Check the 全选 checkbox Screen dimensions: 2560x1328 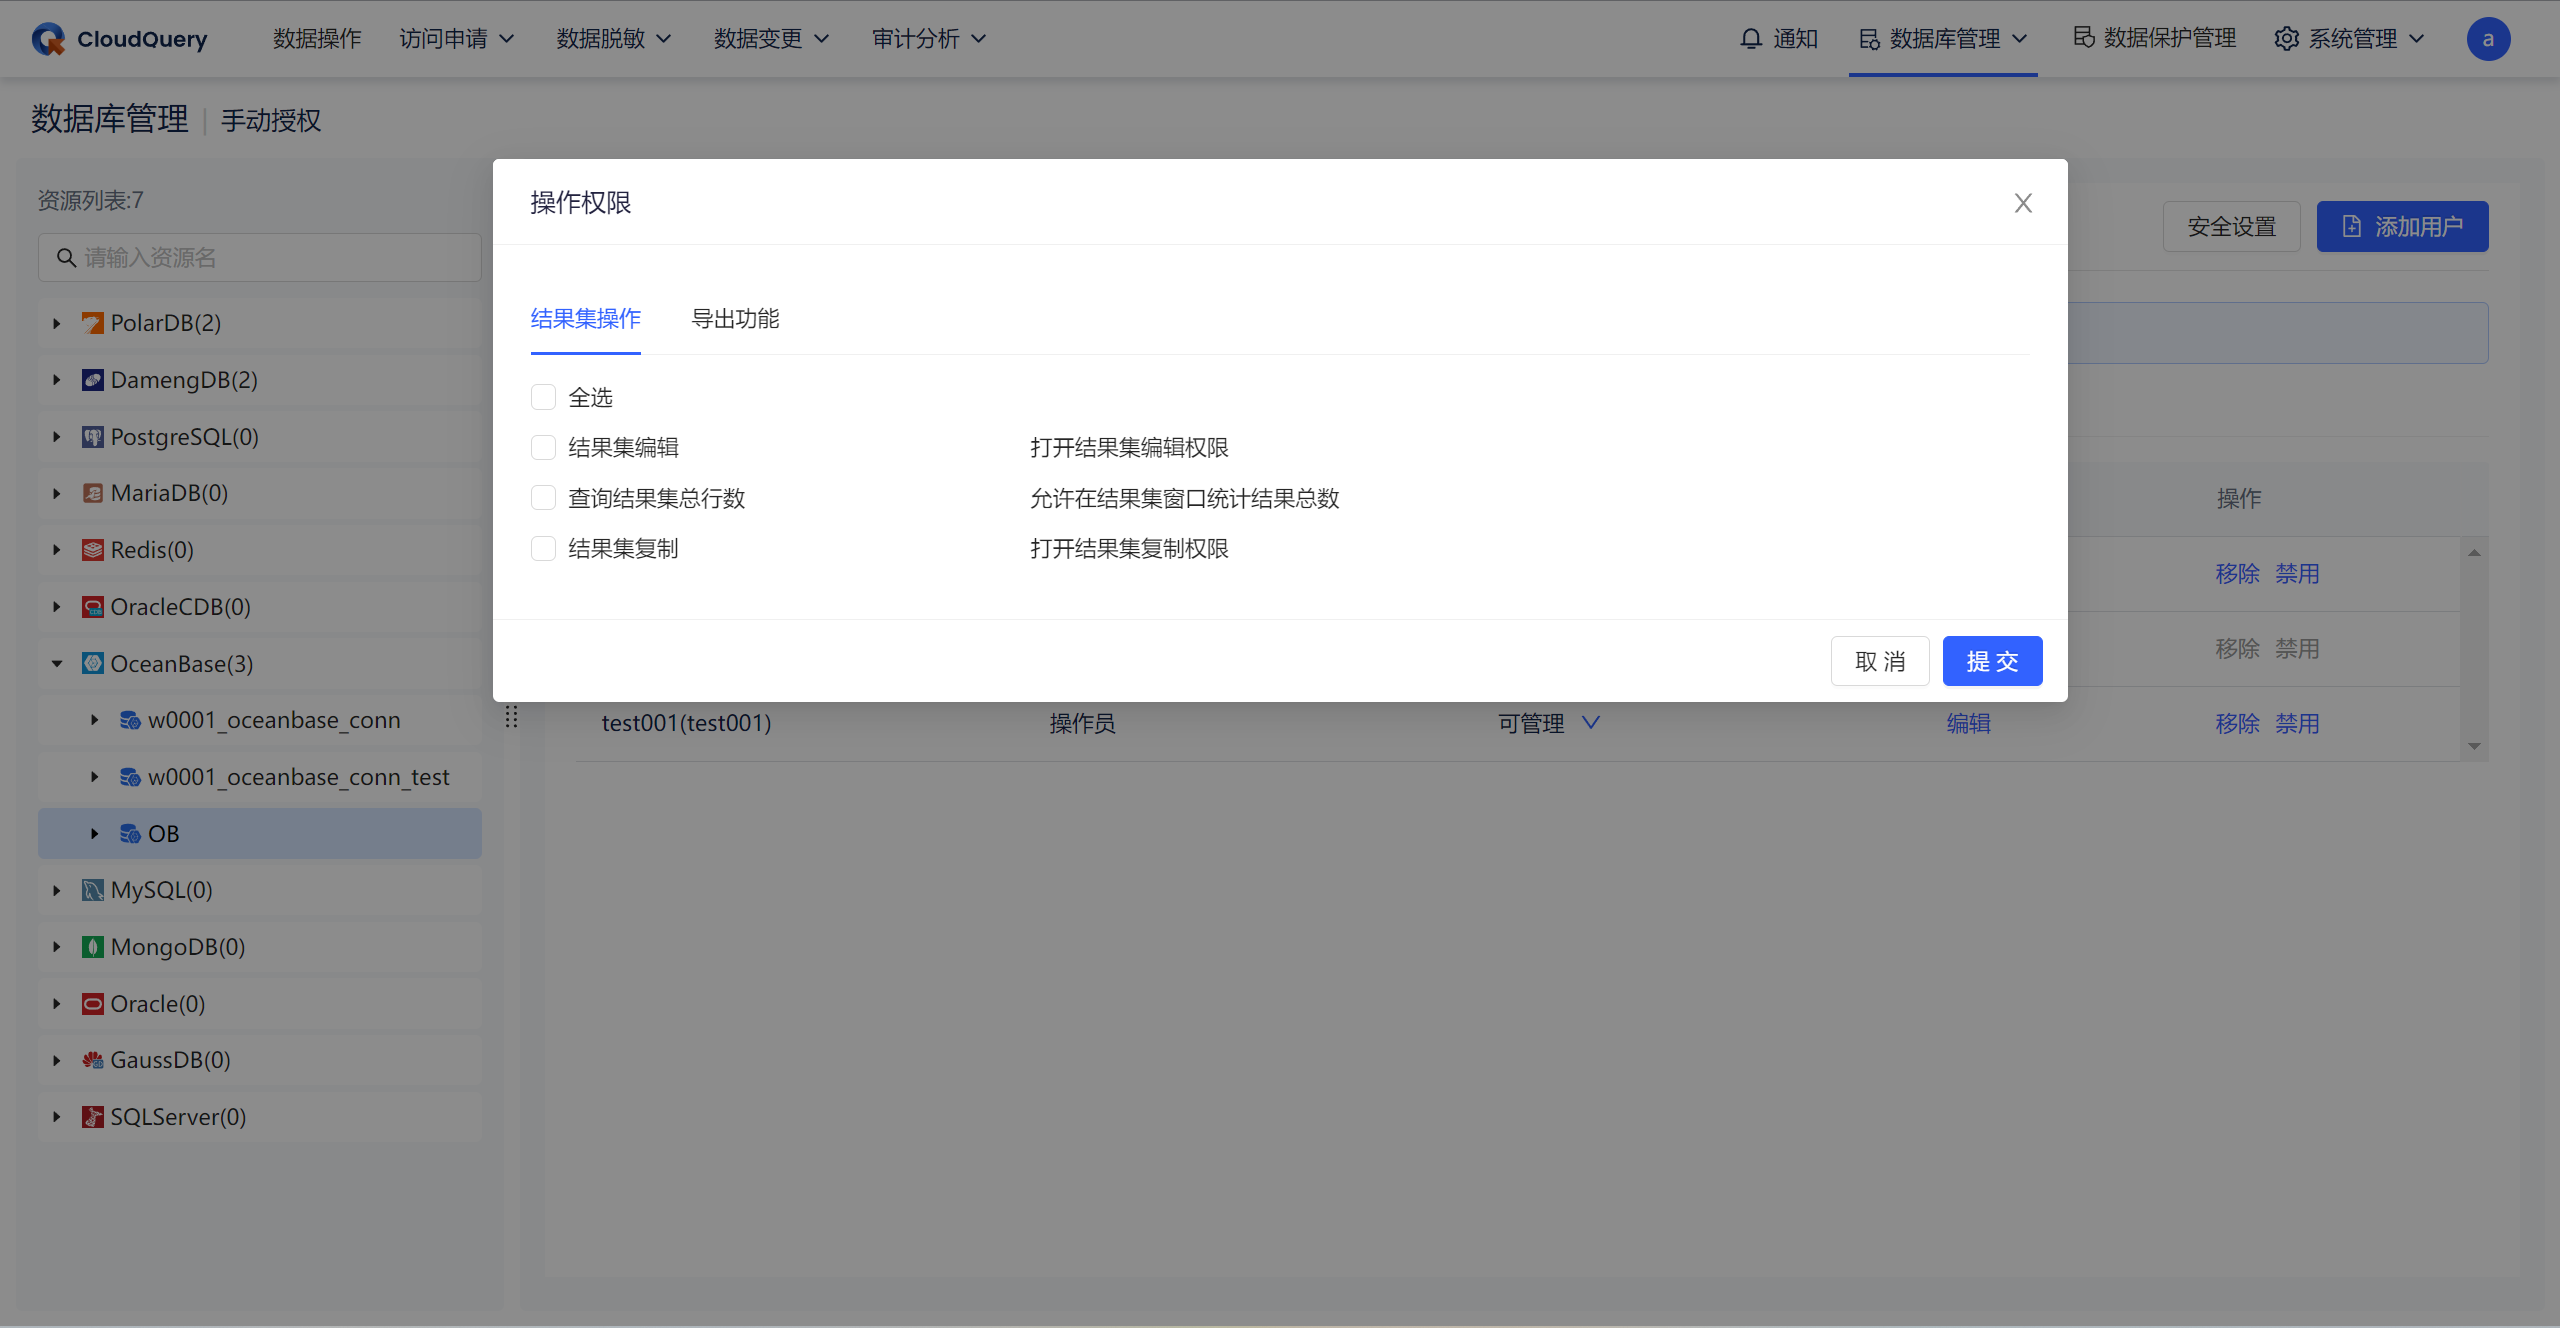pyautogui.click(x=543, y=398)
